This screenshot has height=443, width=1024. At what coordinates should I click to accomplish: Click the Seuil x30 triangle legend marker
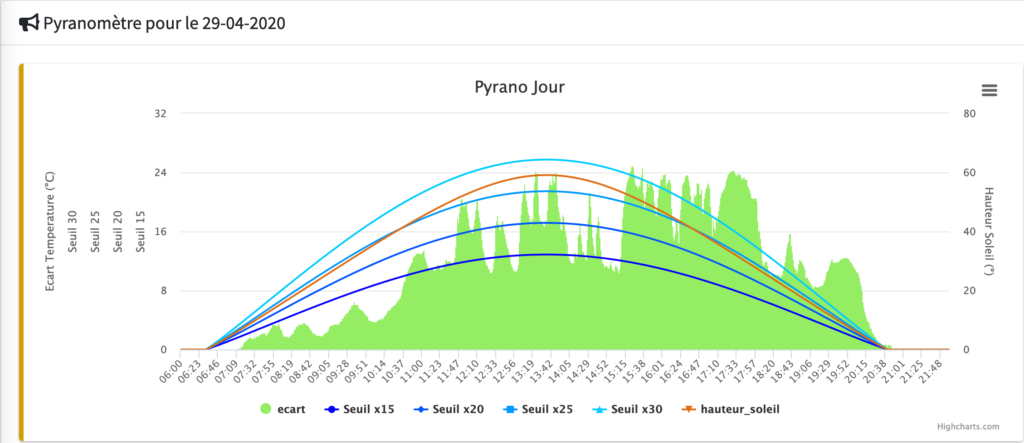(597, 408)
